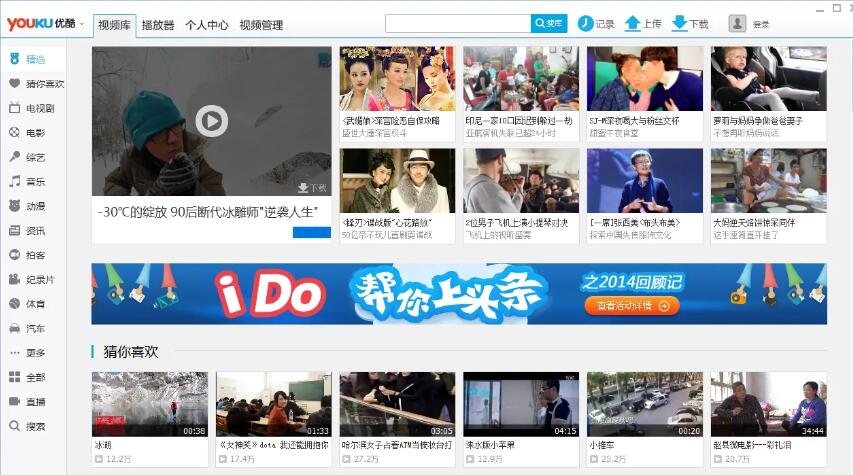Click the search input field
Screen dimensions: 853x475
[457, 23]
